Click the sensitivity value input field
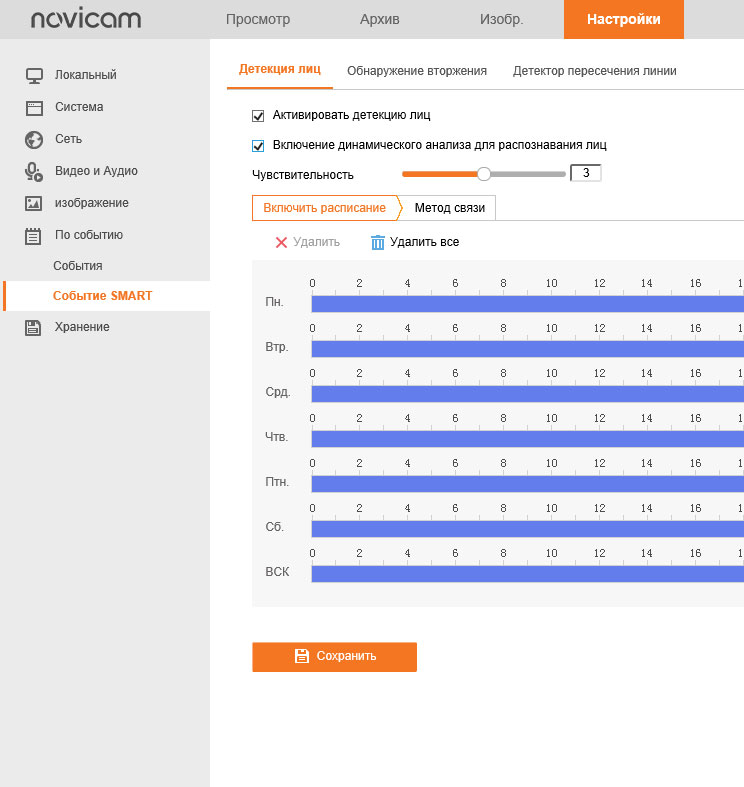The image size is (744, 787). tap(585, 174)
